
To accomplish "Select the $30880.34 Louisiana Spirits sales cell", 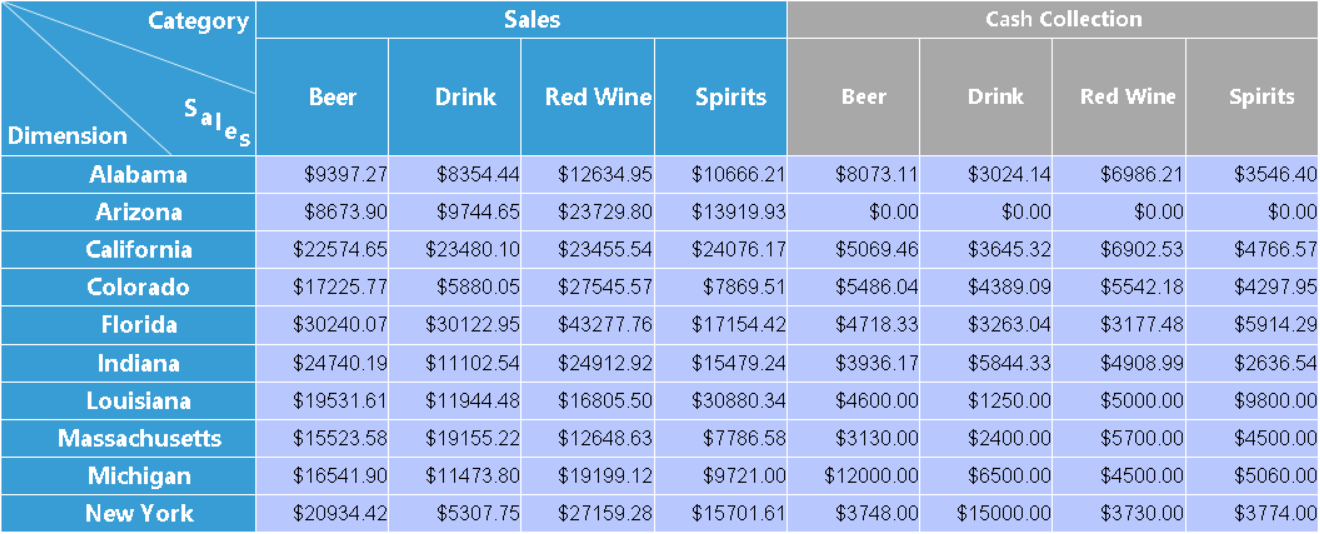I will 738,401.
